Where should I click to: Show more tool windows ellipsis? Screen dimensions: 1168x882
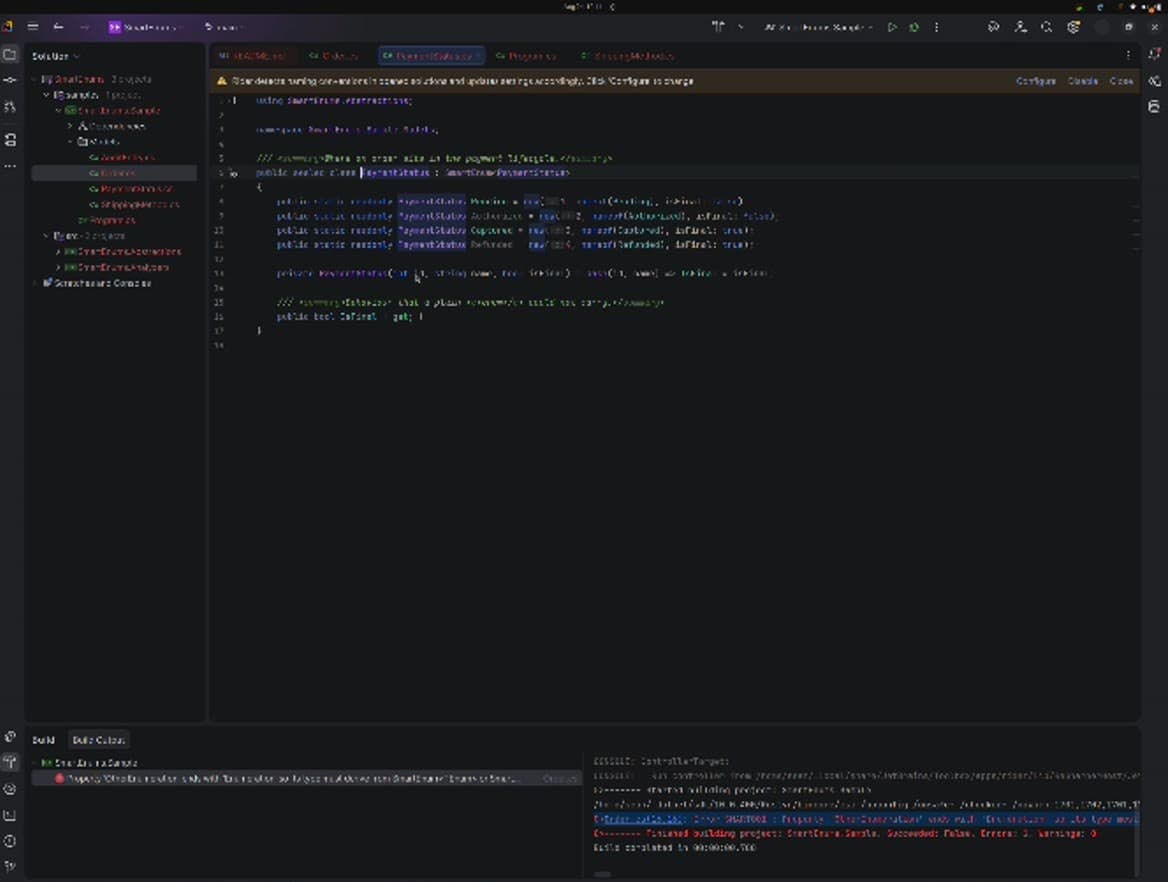pos(10,166)
